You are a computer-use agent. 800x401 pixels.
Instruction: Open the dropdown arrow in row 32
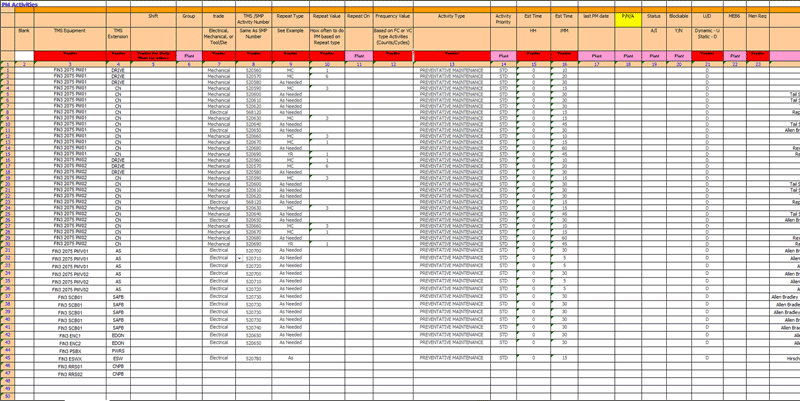238,259
